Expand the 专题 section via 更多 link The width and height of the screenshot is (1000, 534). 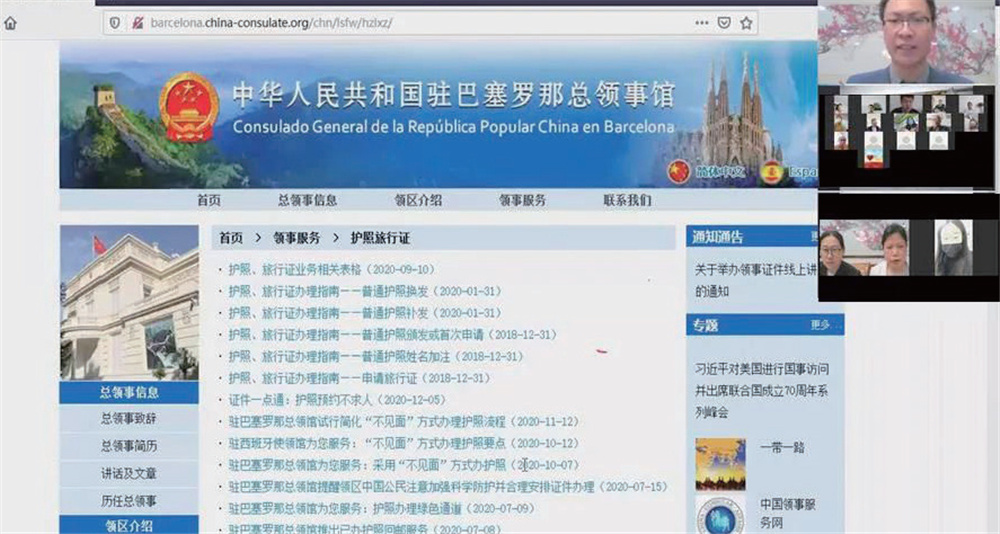click(x=820, y=325)
